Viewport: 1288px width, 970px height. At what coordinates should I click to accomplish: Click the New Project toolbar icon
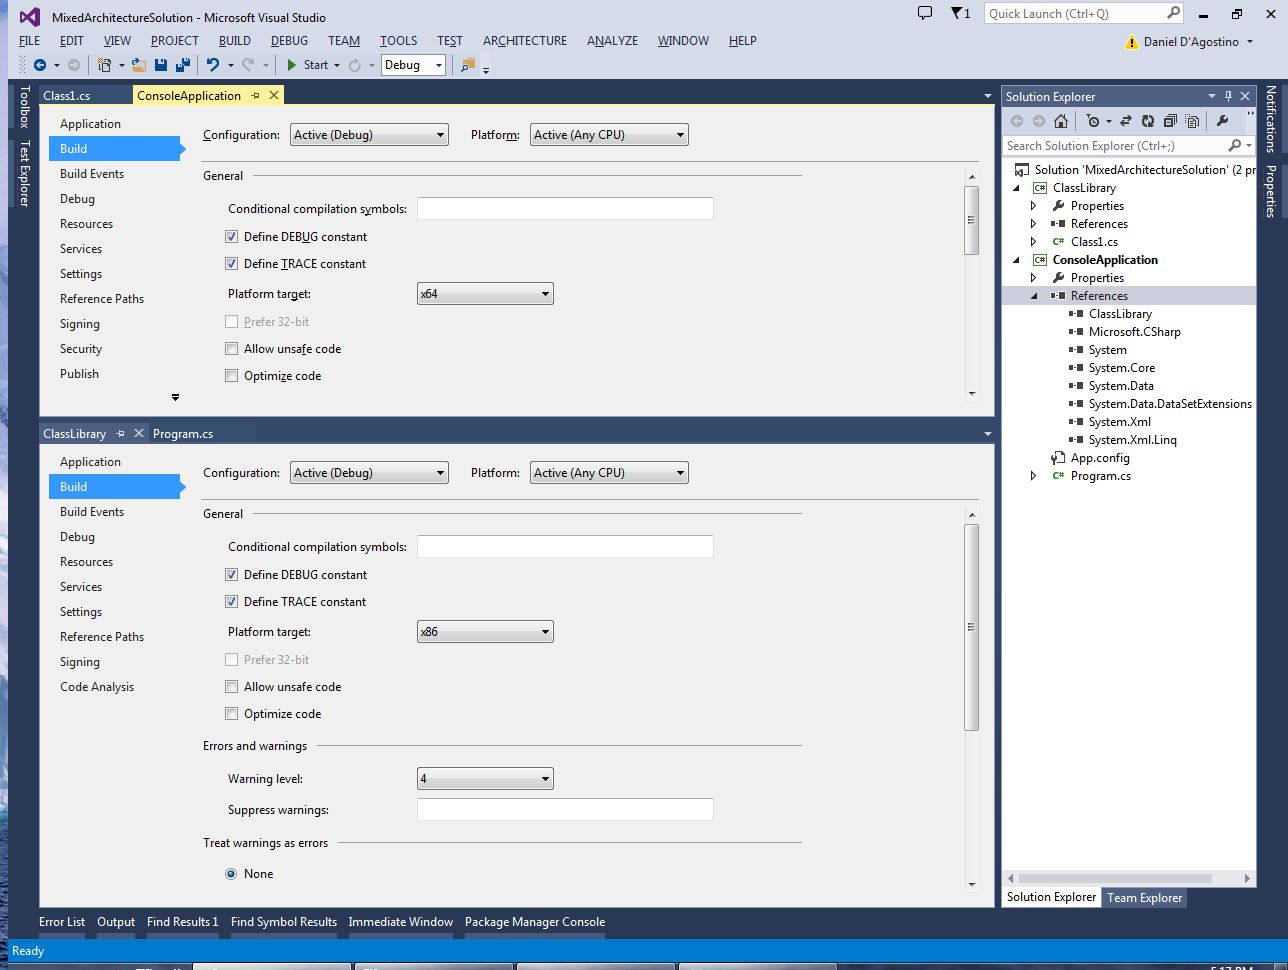[x=104, y=65]
